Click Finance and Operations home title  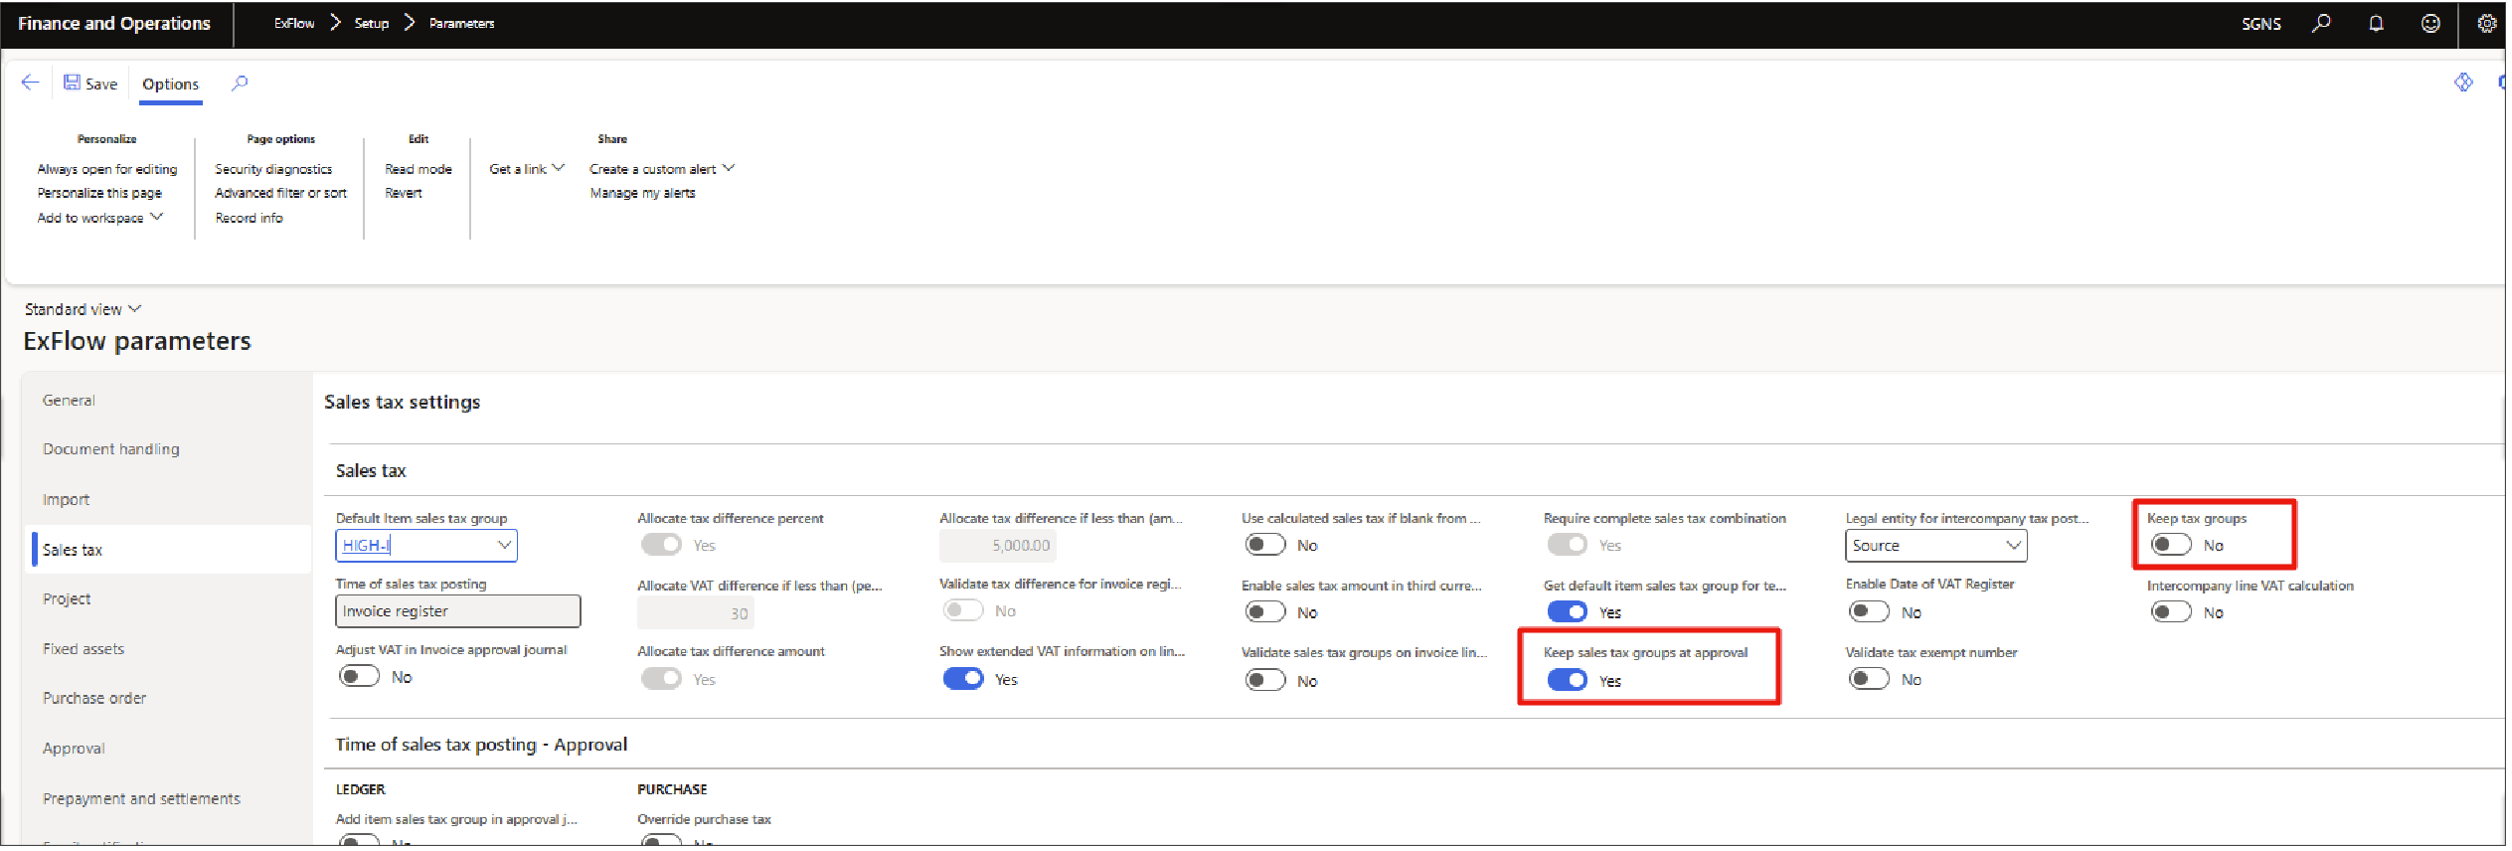tap(114, 23)
